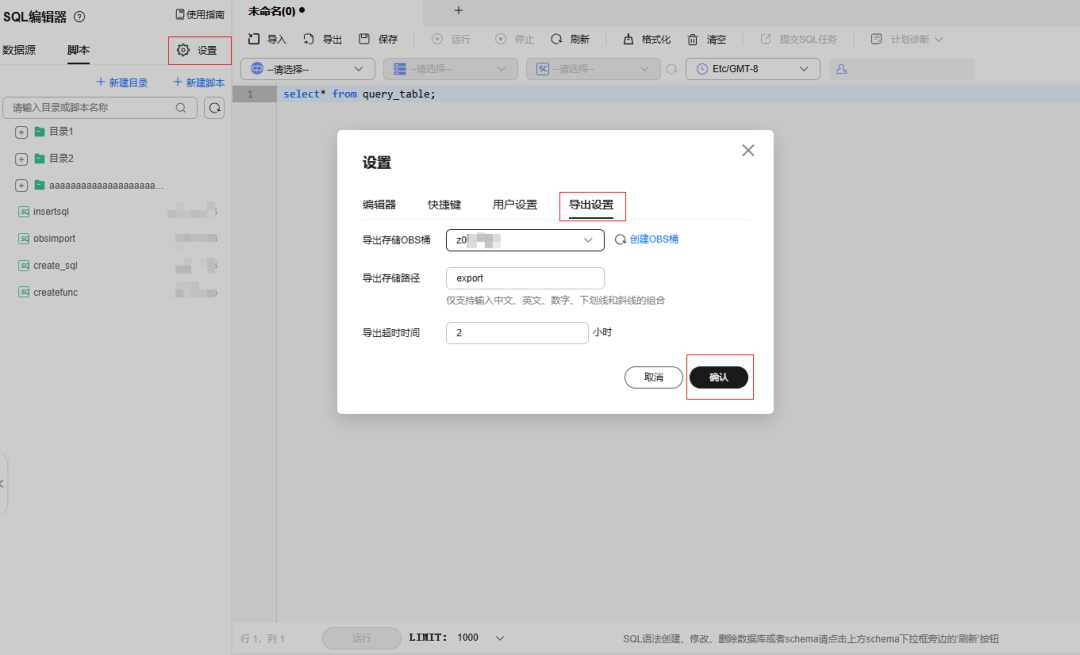
Task: Click 确认 to confirm settings
Action: coord(718,377)
